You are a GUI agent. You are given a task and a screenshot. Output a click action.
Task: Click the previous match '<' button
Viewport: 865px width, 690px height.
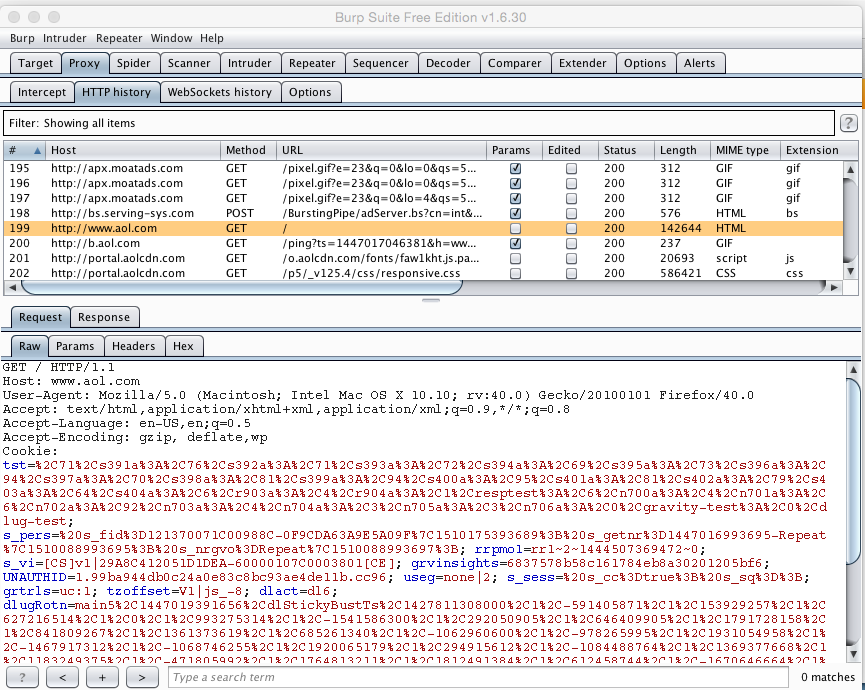tap(62, 677)
